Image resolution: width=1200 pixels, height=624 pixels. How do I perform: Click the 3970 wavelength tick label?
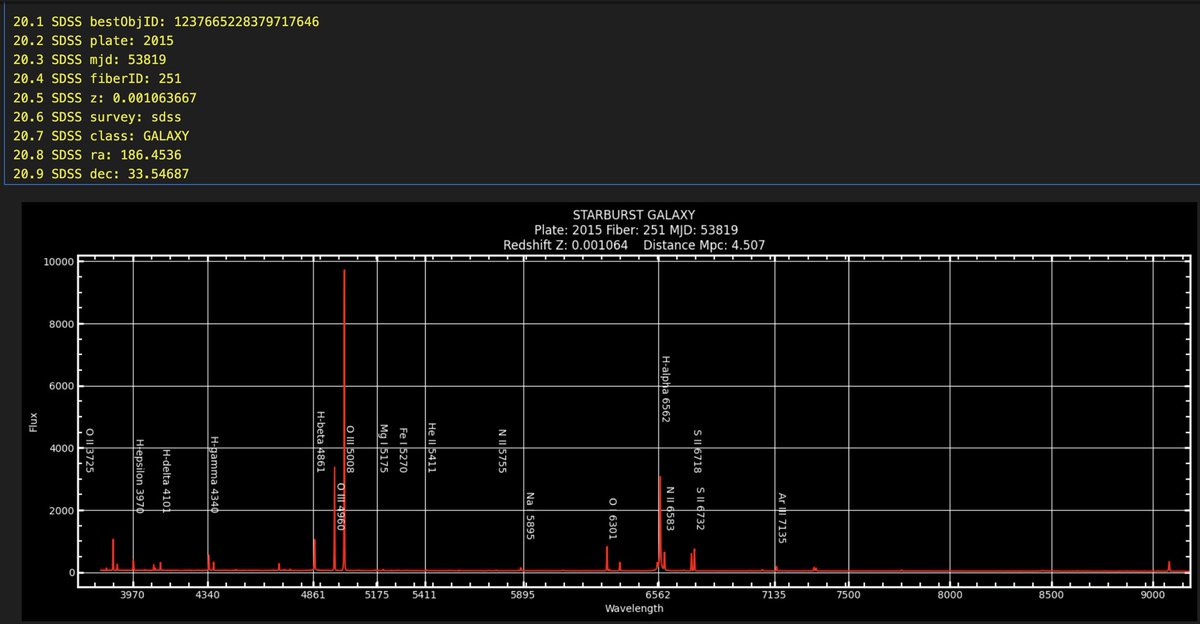click(132, 595)
